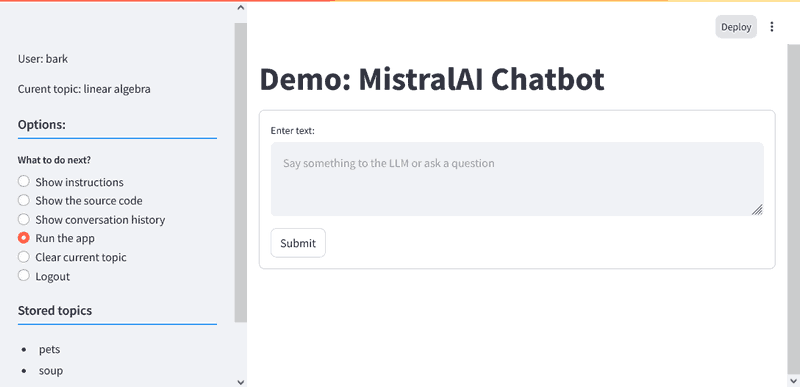Viewport: 800px width, 387px height.
Task: Click the main page vertical scrollbar
Action: 794,209
